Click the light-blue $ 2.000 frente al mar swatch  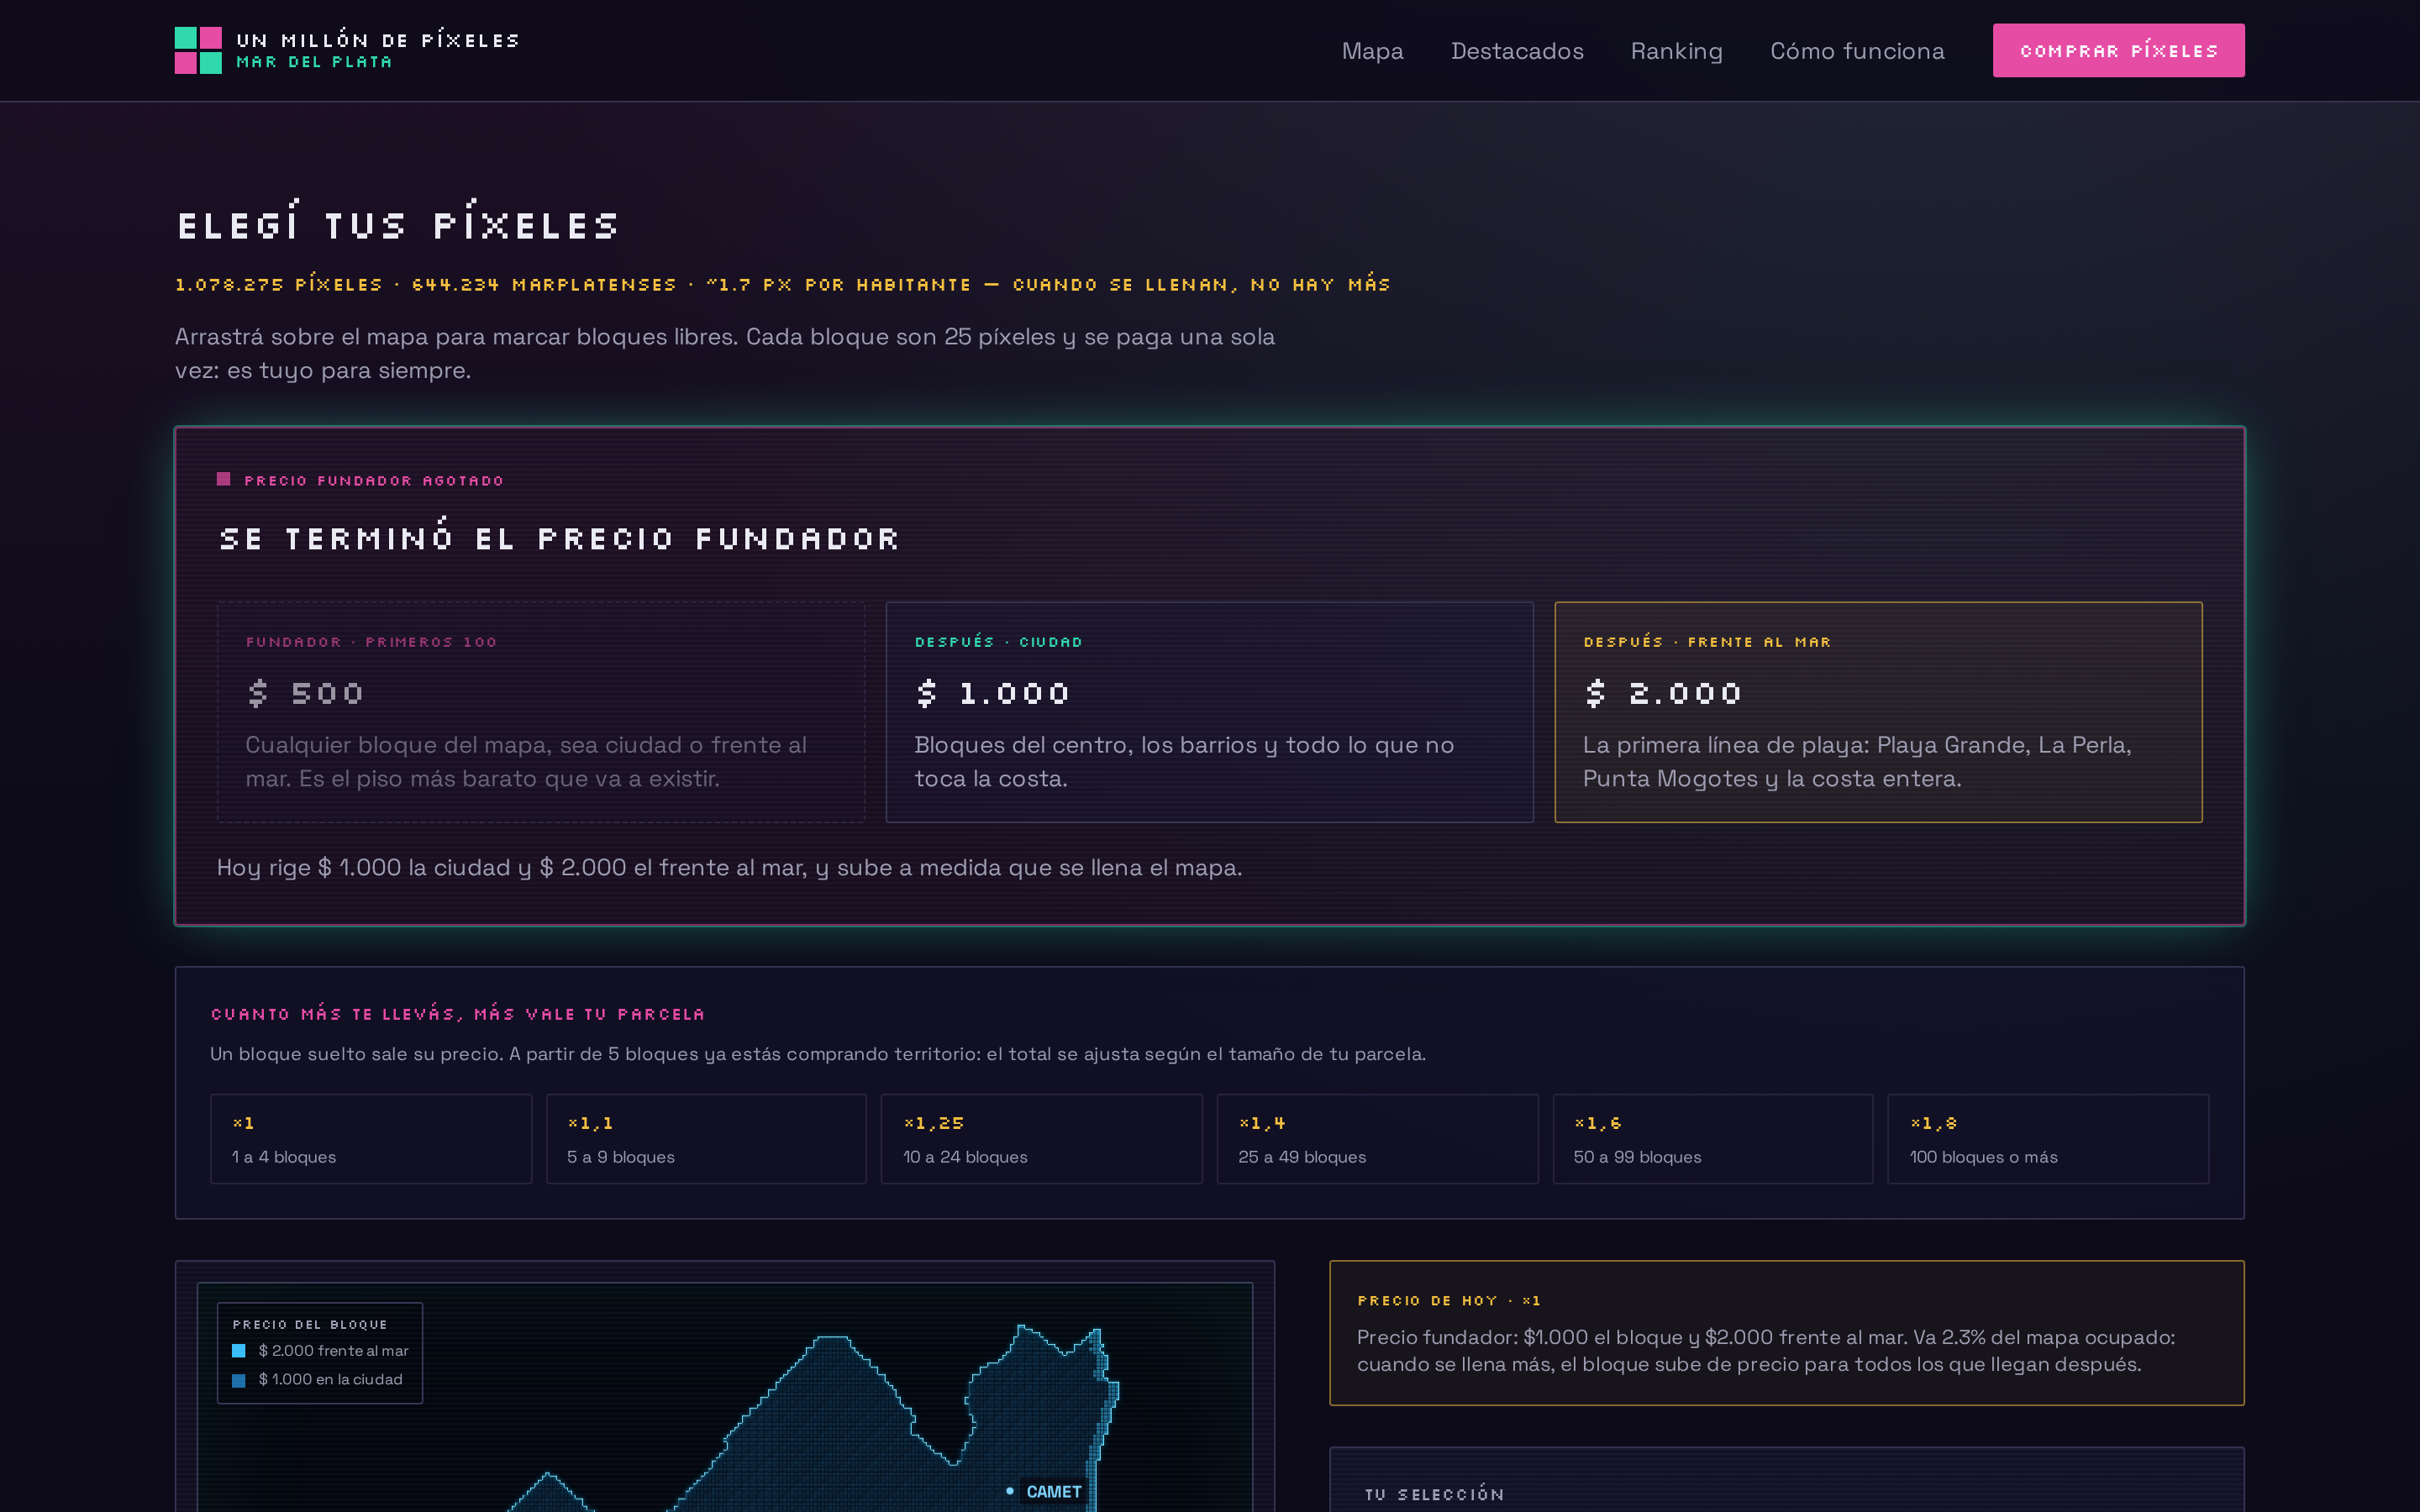point(239,1351)
